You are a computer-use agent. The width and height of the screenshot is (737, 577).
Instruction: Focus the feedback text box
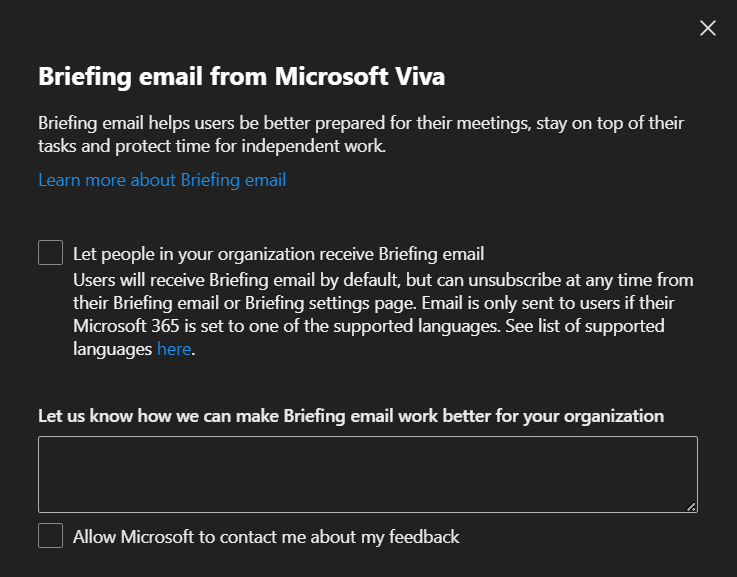click(367, 474)
